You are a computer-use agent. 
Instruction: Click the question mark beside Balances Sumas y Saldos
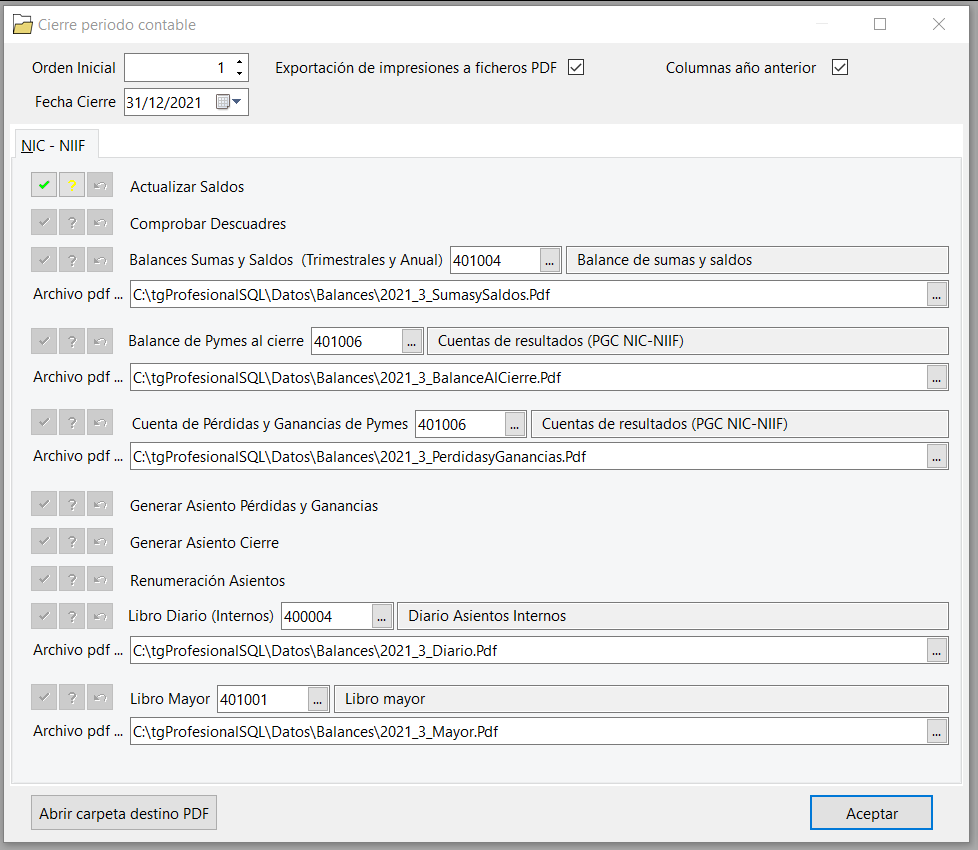coord(72,259)
